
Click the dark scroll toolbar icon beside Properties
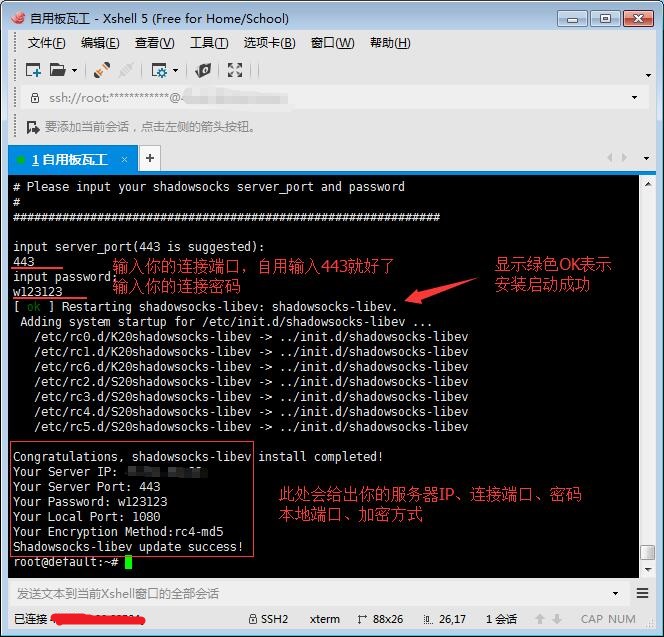pyautogui.click(x=203, y=70)
